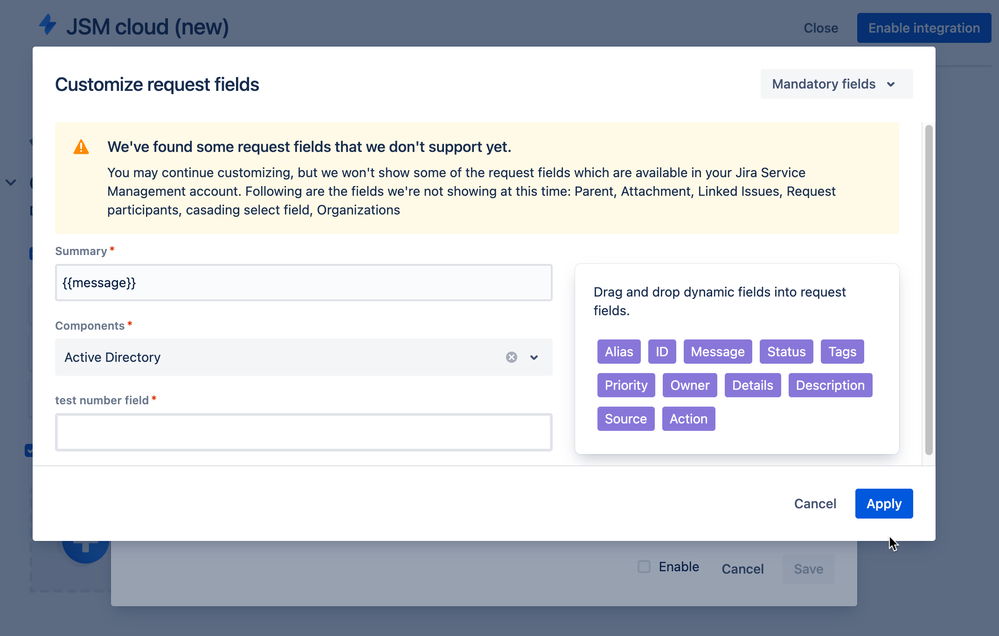Click the test number field input

[303, 432]
